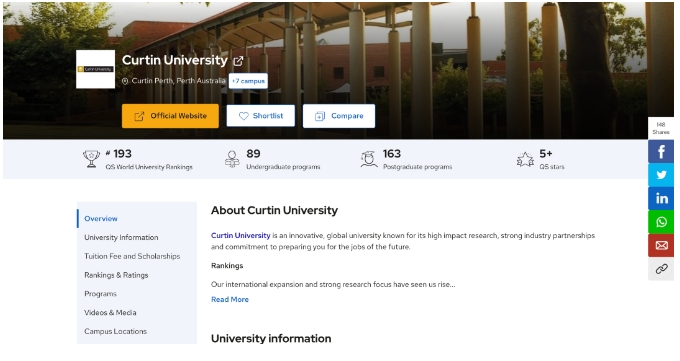This screenshot has height=361, width=680.
Task: Send the page via the WhatsApp icon
Action: (661, 222)
